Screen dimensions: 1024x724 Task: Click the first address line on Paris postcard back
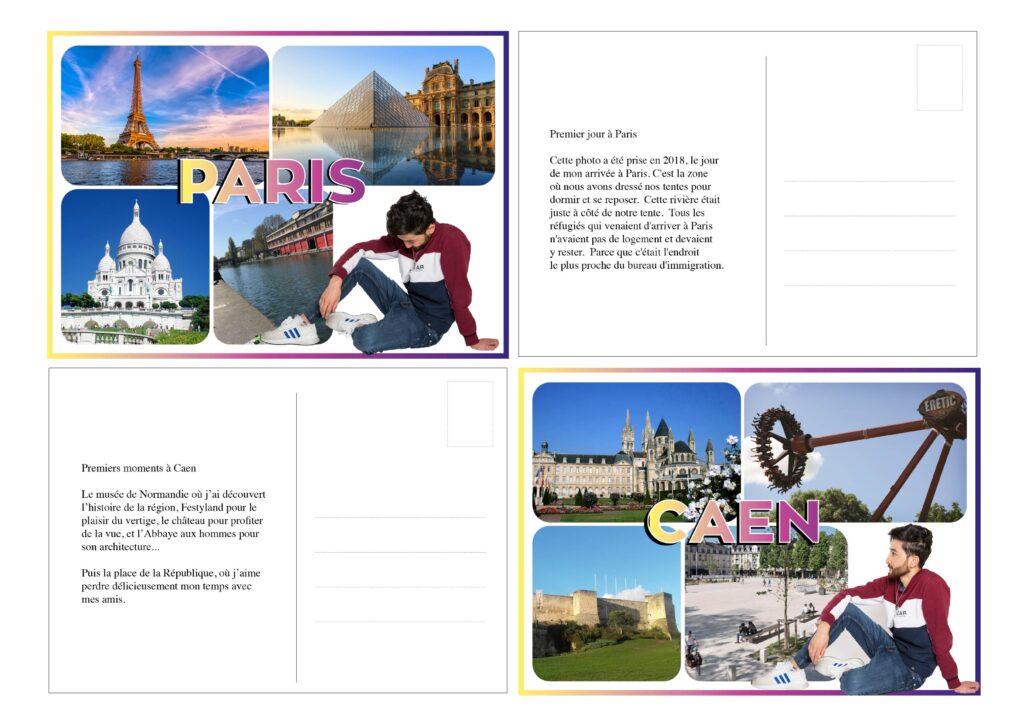[x=869, y=181]
